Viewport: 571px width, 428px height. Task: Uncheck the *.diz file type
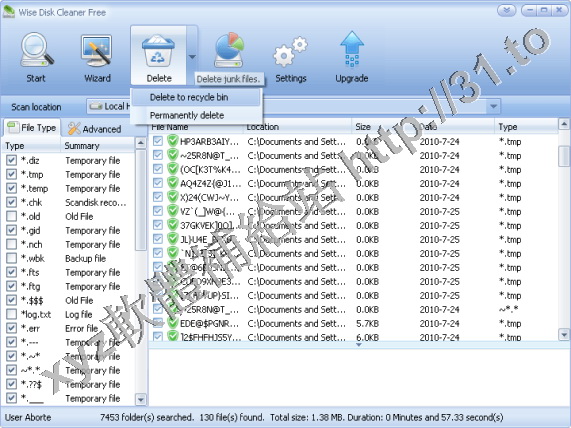[11, 160]
